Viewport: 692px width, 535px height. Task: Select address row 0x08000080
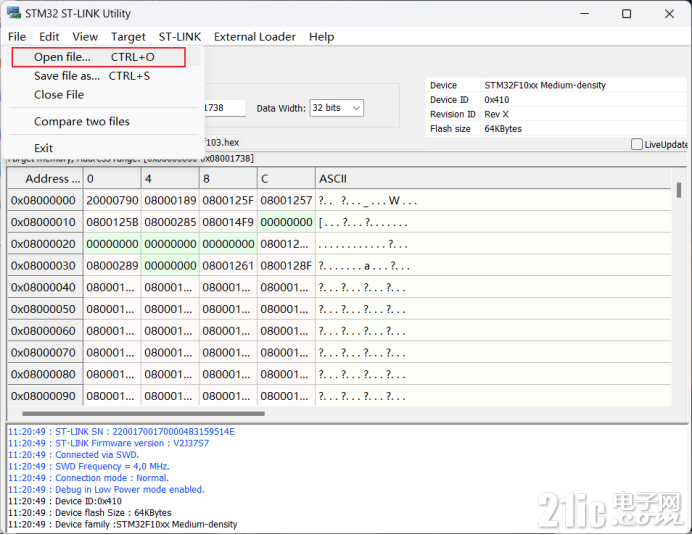tap(43, 374)
